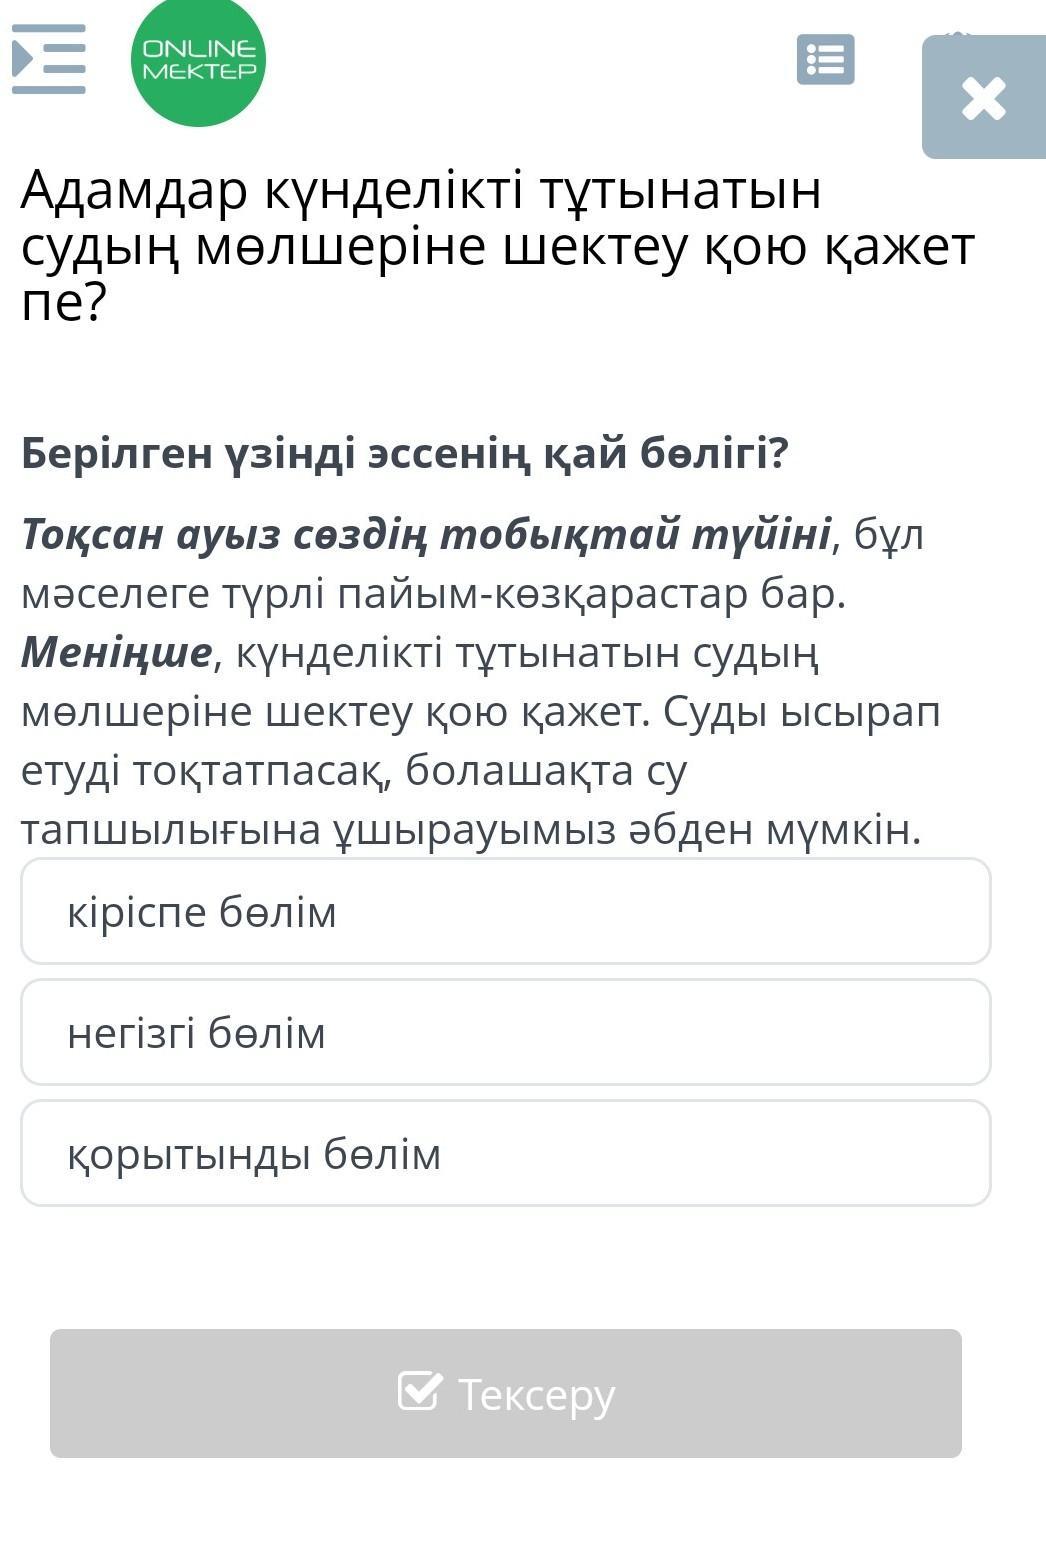Click the sentence starting Суды ысырап
Screen dimensions: 1046x1565
pyautogui.click(x=480, y=770)
